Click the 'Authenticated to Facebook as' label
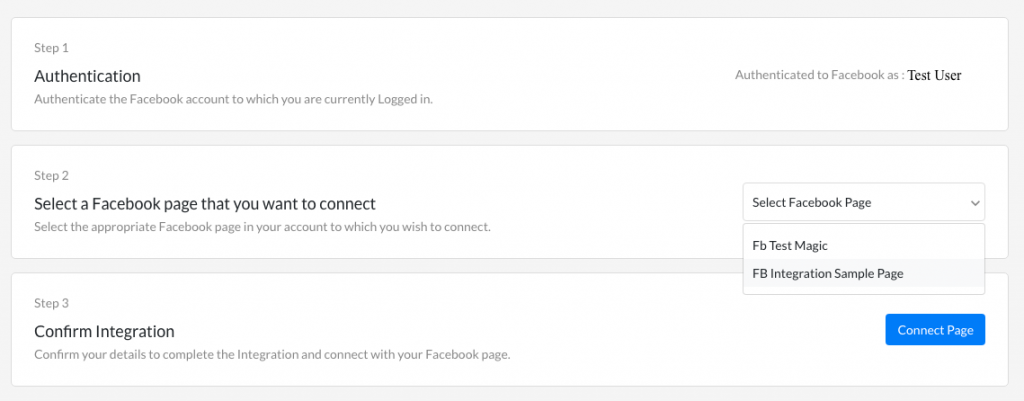This screenshot has width=1024, height=401. tap(820, 75)
